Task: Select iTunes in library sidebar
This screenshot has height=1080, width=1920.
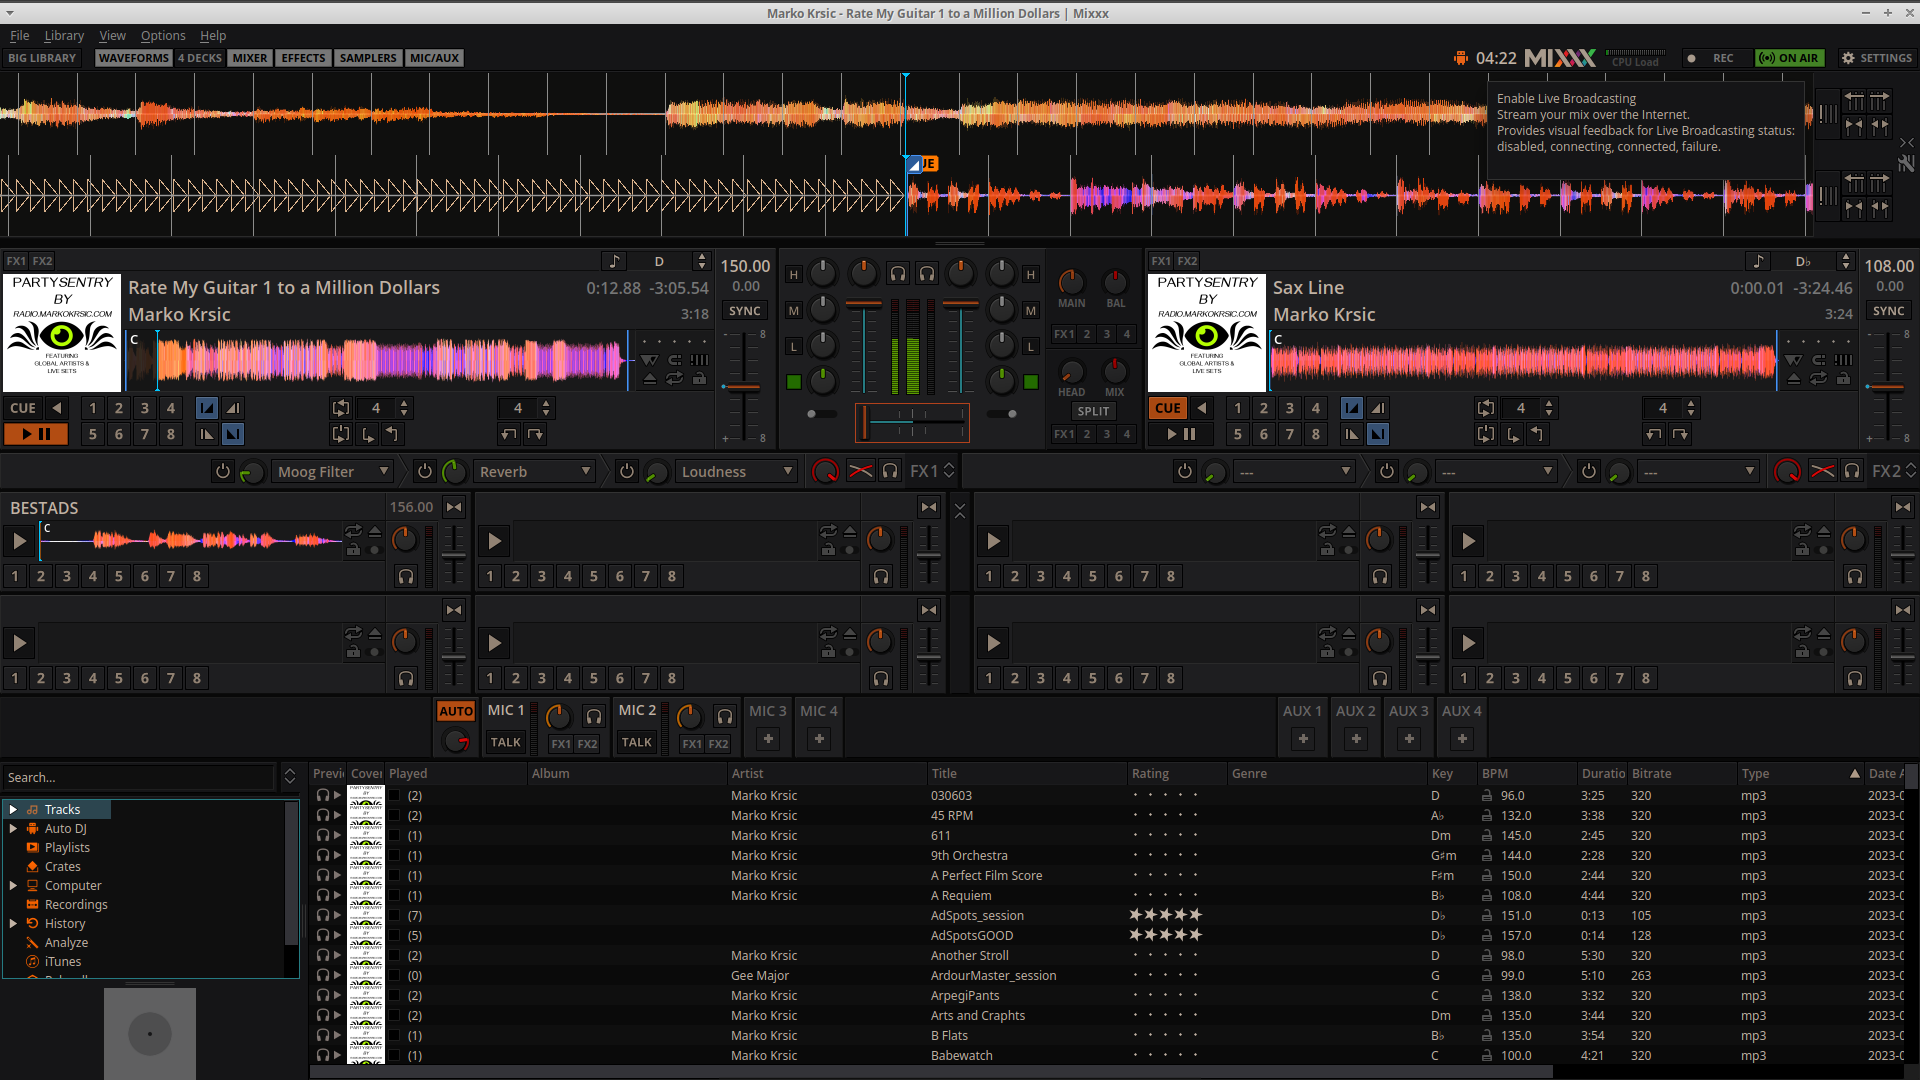Action: click(63, 961)
